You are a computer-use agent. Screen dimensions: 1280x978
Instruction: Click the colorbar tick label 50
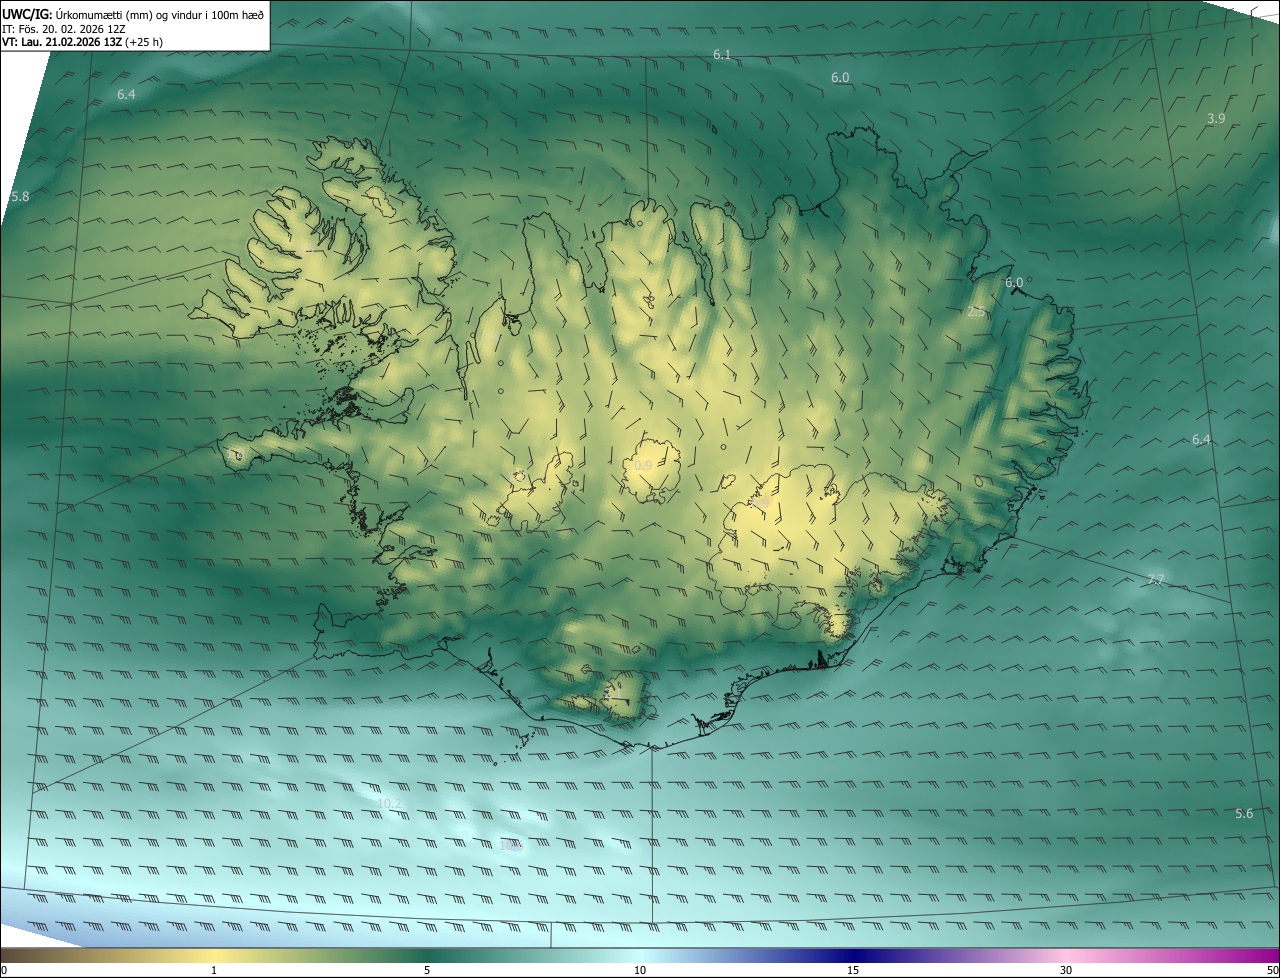point(1272,970)
